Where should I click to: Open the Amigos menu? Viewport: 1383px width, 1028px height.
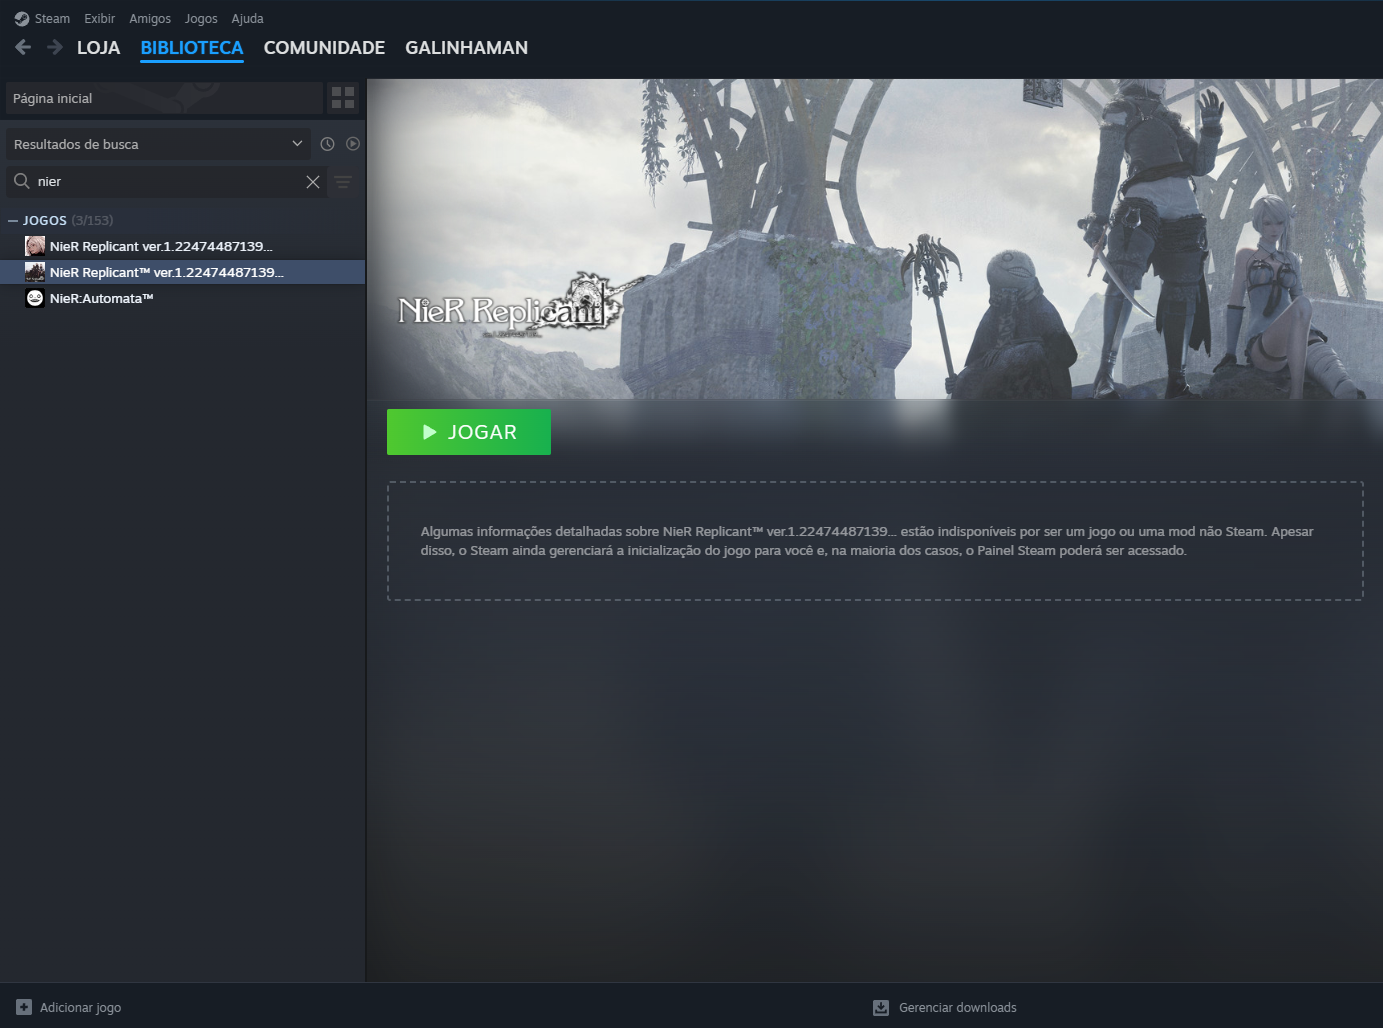pos(149,17)
